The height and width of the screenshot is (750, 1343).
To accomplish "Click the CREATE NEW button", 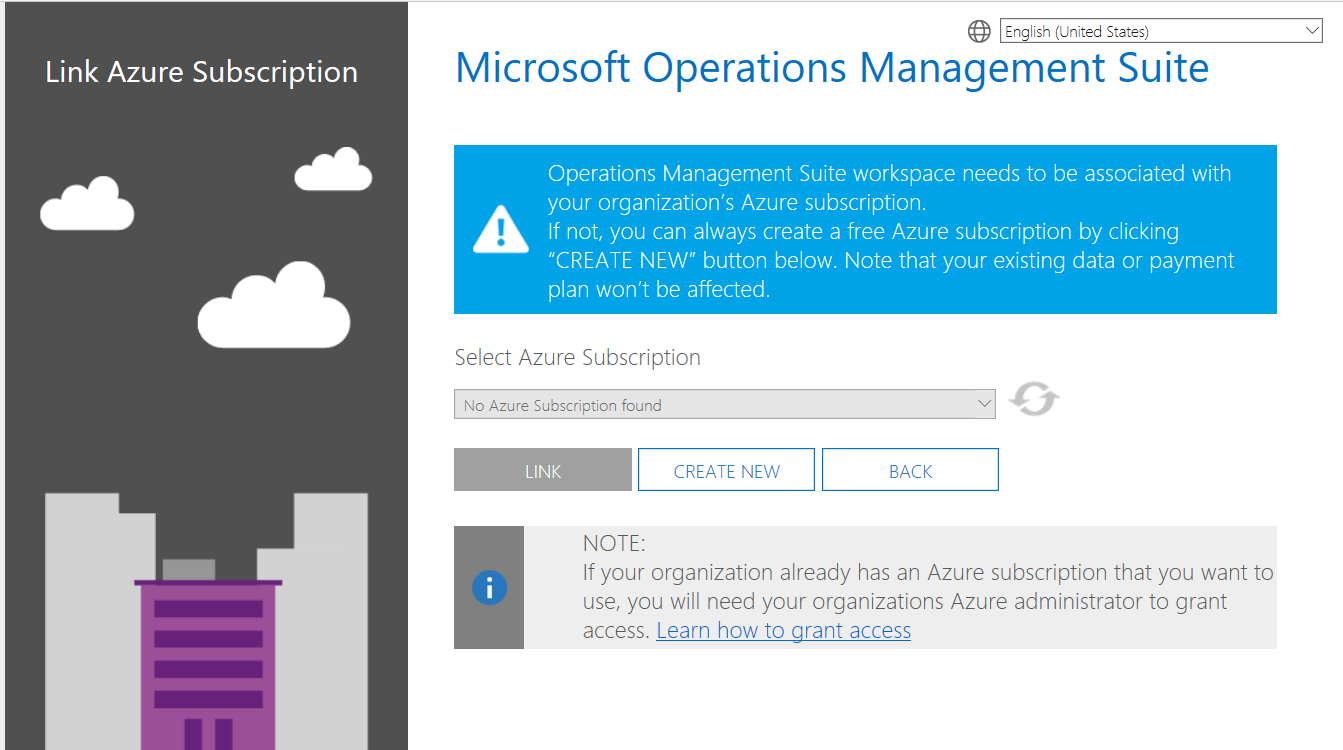I will pyautogui.click(x=726, y=471).
